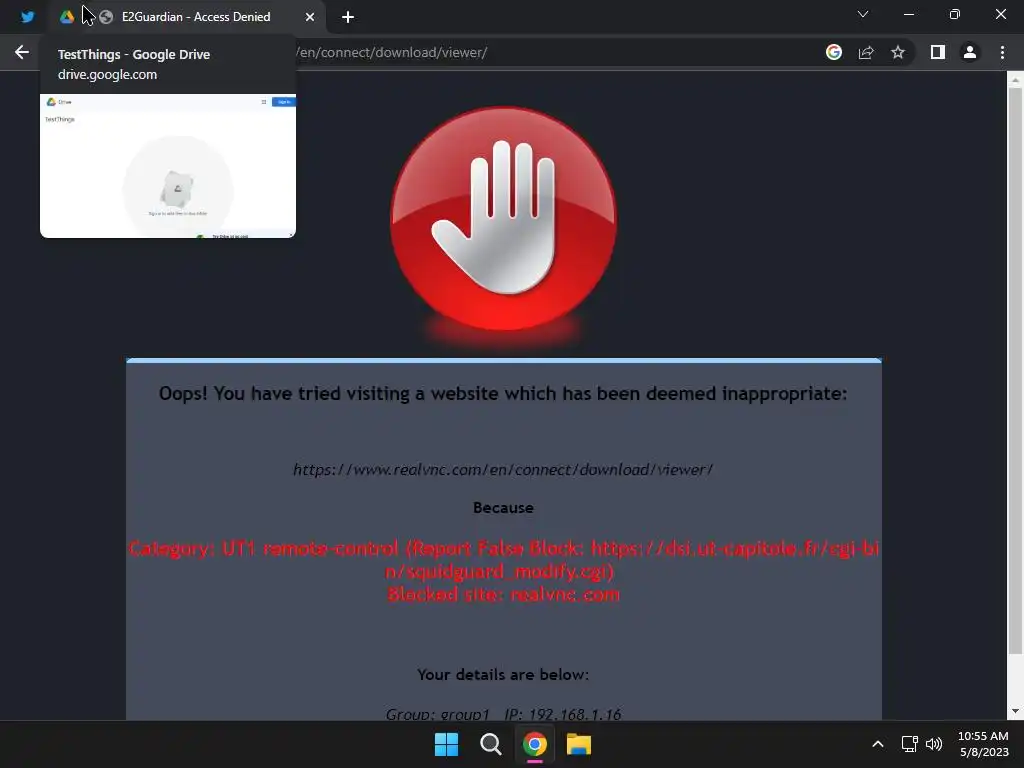Open a new browser tab

[x=348, y=17]
